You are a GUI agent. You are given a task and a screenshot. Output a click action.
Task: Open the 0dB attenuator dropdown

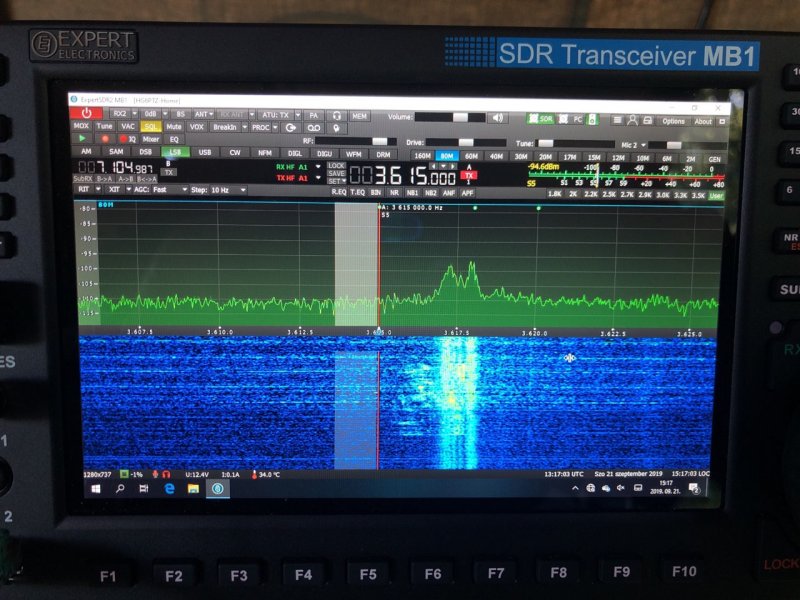coord(165,114)
